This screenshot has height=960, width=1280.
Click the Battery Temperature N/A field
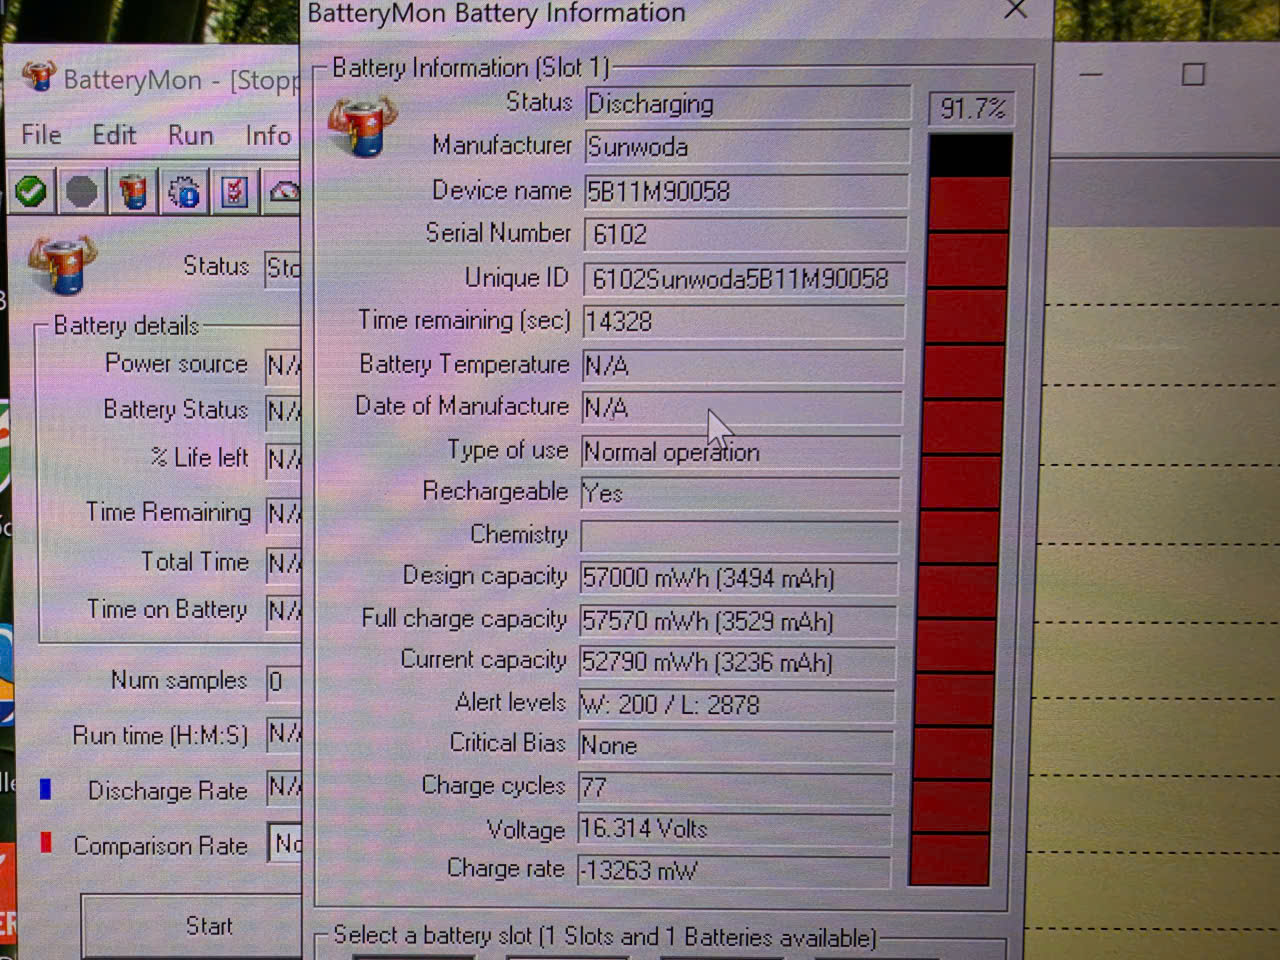tap(743, 365)
